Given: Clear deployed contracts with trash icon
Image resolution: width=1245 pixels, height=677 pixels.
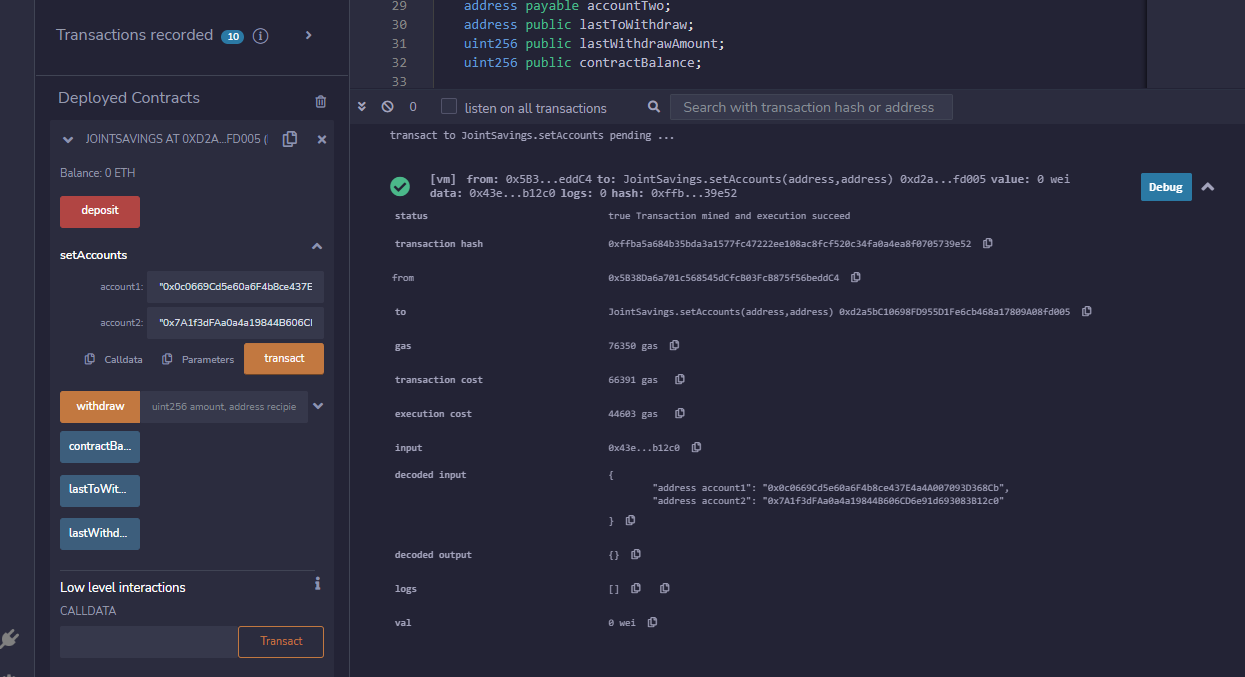Looking at the screenshot, I should (320, 101).
